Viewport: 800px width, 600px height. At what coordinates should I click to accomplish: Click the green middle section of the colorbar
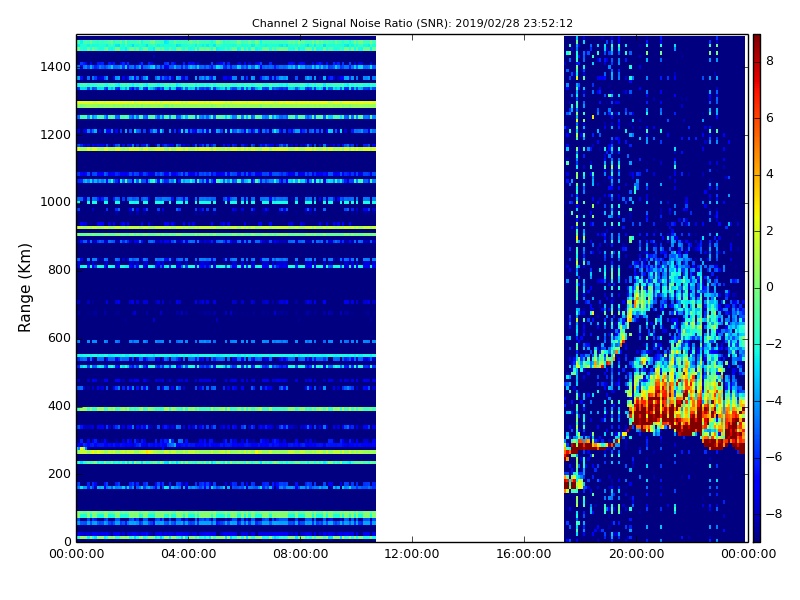757,288
